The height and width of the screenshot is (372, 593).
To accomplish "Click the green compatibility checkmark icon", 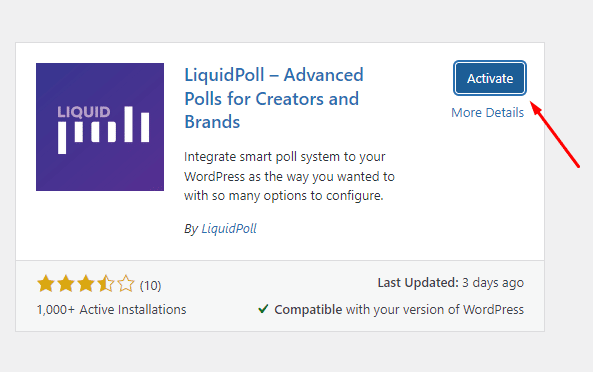I will (x=263, y=309).
